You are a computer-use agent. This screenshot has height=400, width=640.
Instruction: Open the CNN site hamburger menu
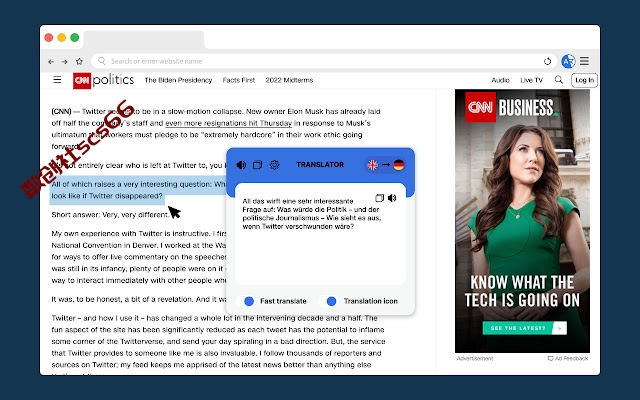coord(57,80)
